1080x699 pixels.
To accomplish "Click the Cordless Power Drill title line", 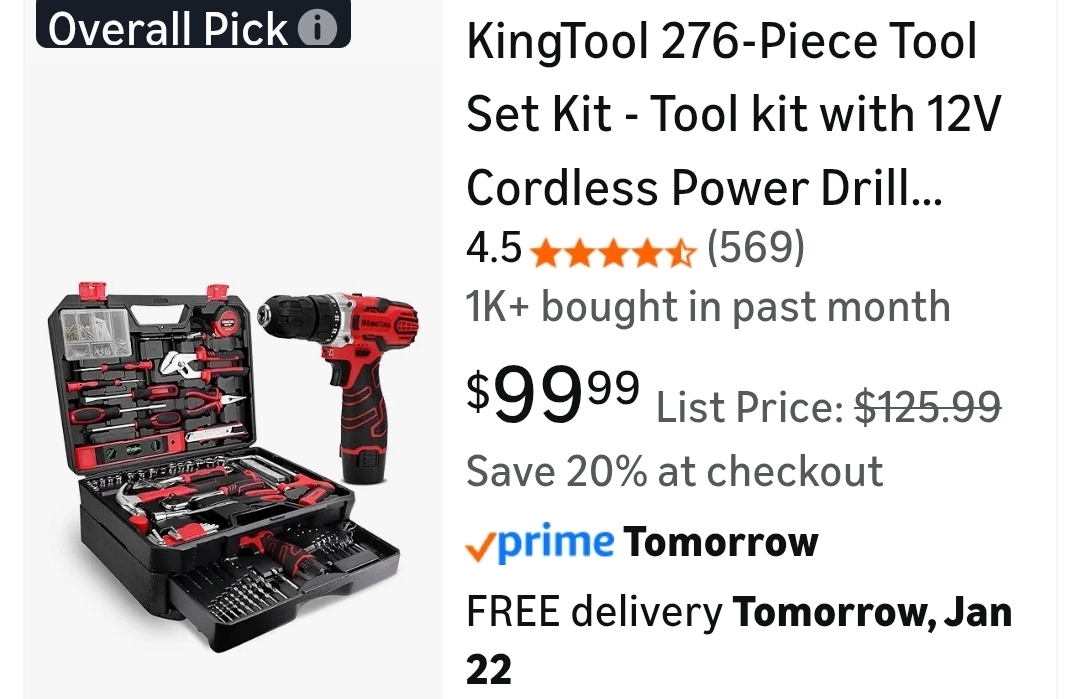I will (x=704, y=187).
